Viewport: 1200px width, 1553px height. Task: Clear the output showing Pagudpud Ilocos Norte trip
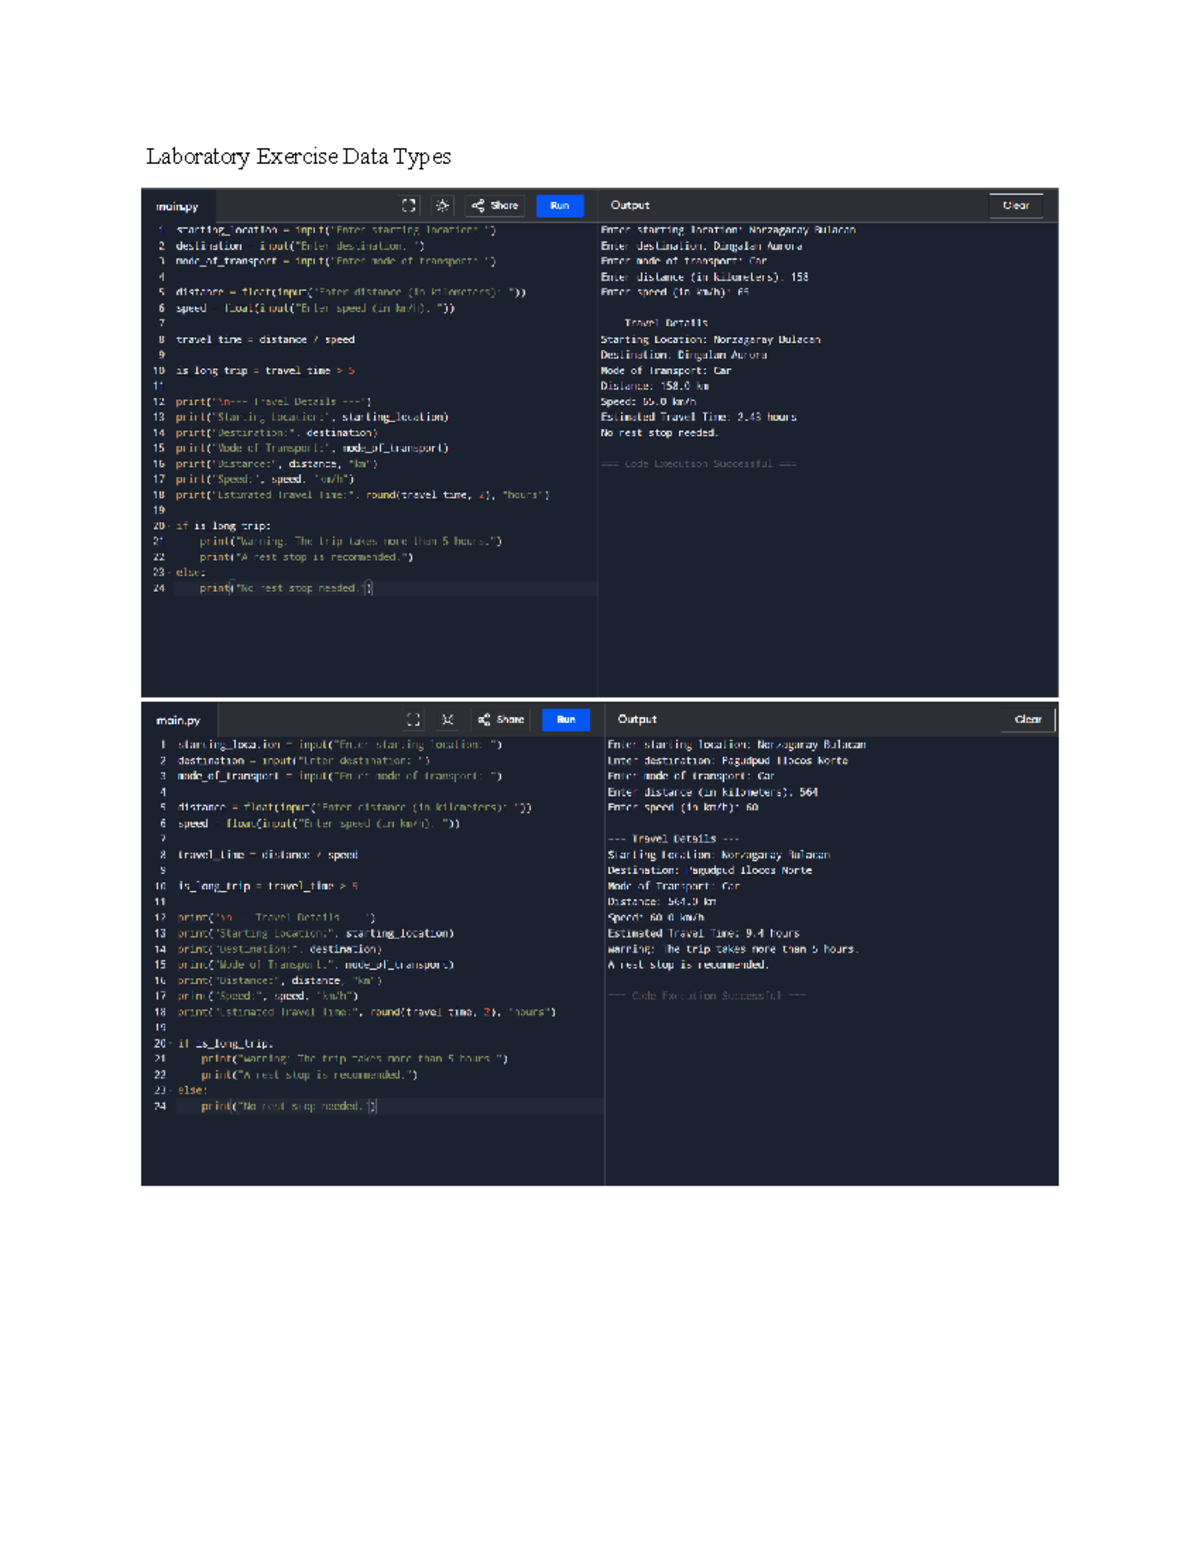pyautogui.click(x=1027, y=720)
